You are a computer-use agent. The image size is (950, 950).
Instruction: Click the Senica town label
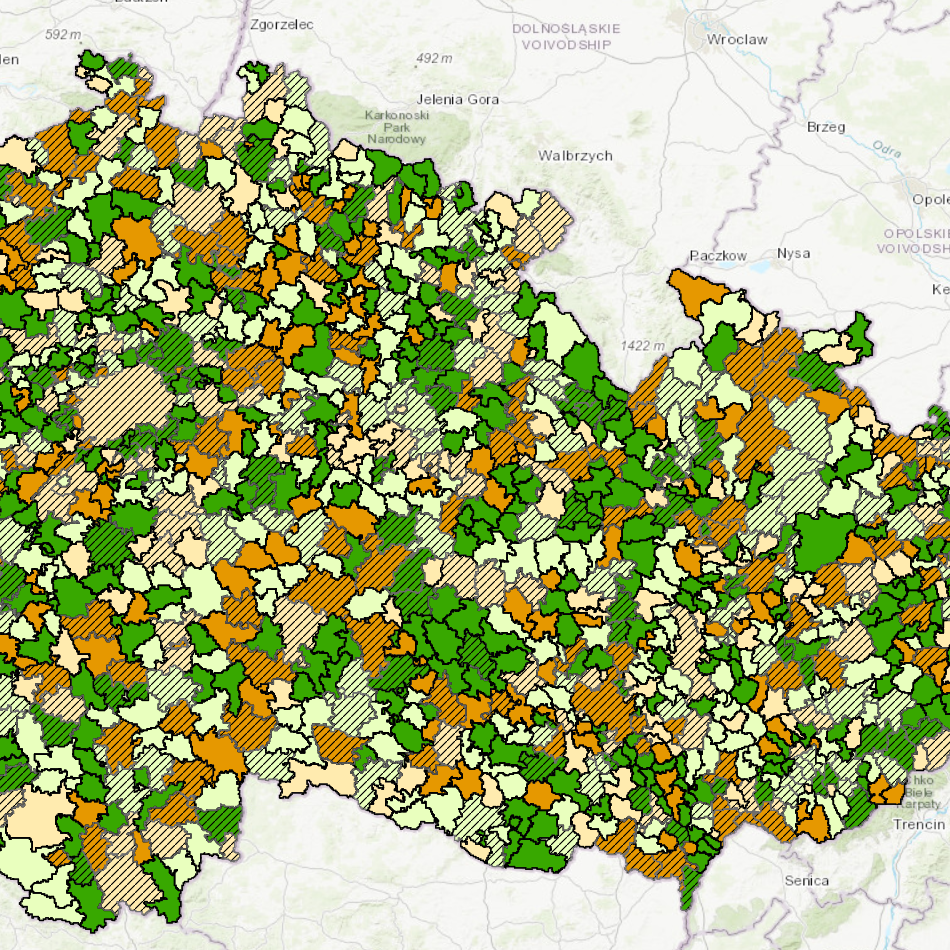pyautogui.click(x=806, y=881)
